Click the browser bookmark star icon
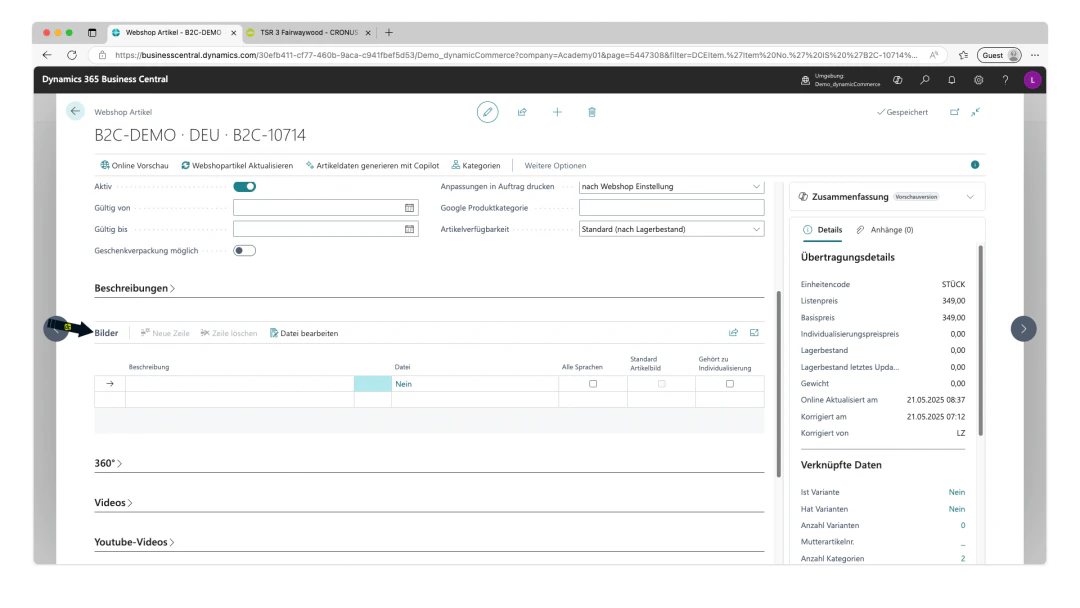 (963, 55)
